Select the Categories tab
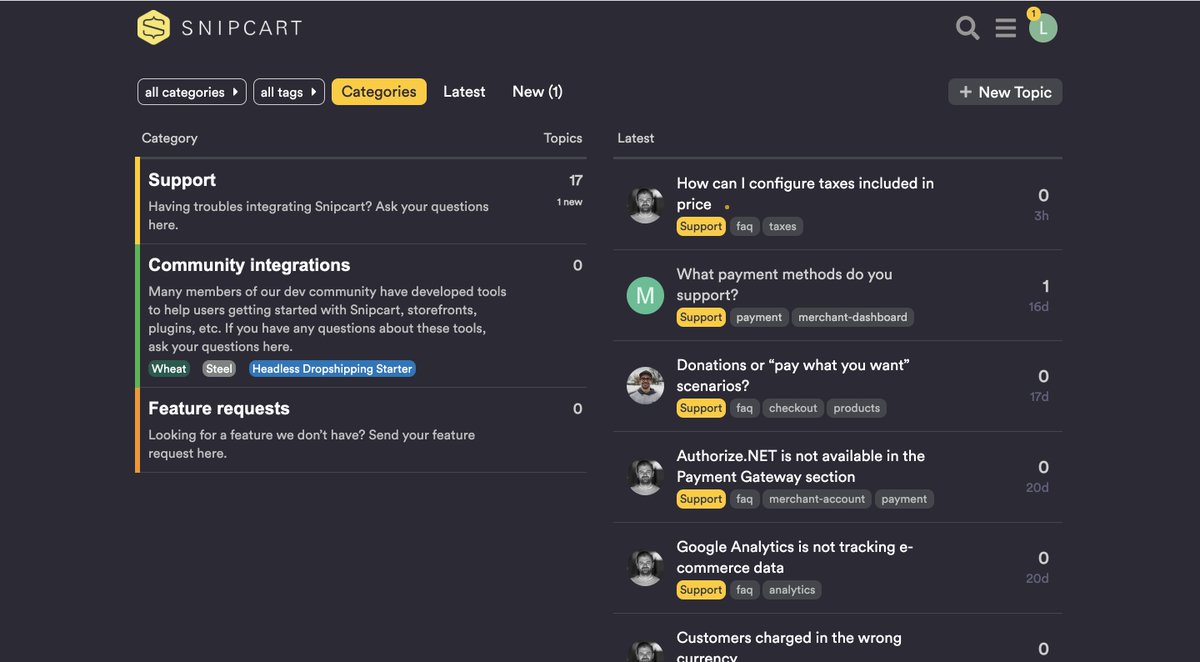The width and height of the screenshot is (1200, 662). [378, 90]
